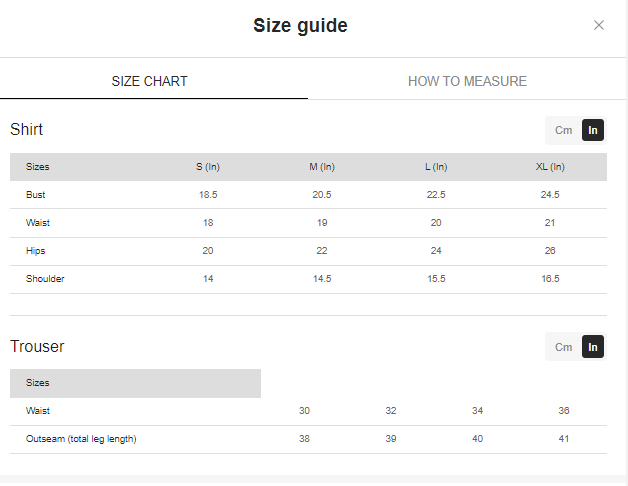Click the Shirt section heading
The width and height of the screenshot is (628, 486).
point(27,130)
